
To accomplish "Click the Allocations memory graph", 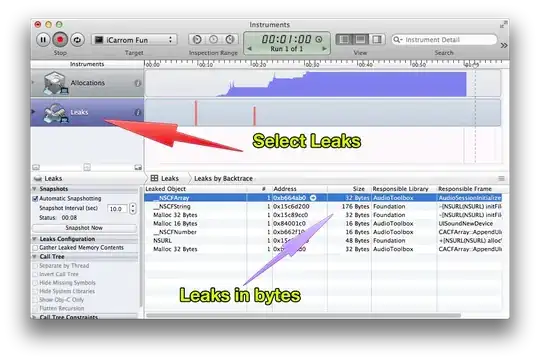I will pos(344,84).
